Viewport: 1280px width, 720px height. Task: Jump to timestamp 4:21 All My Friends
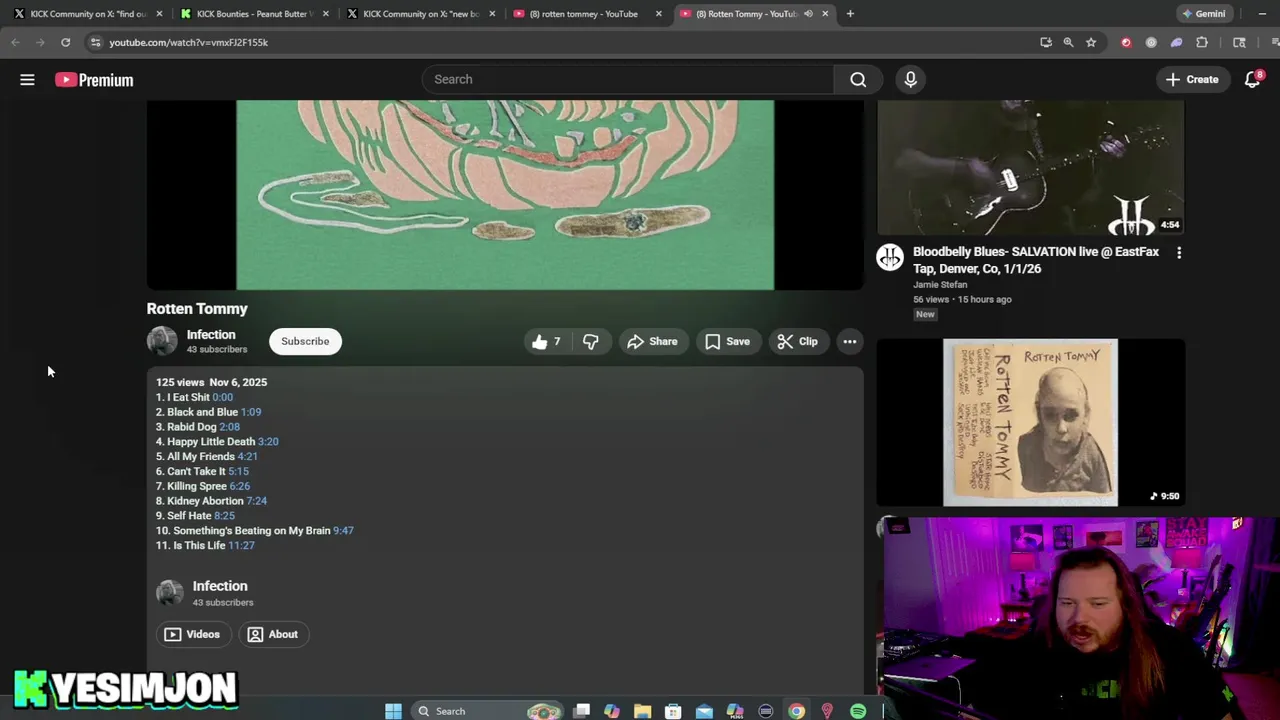[x=247, y=456]
